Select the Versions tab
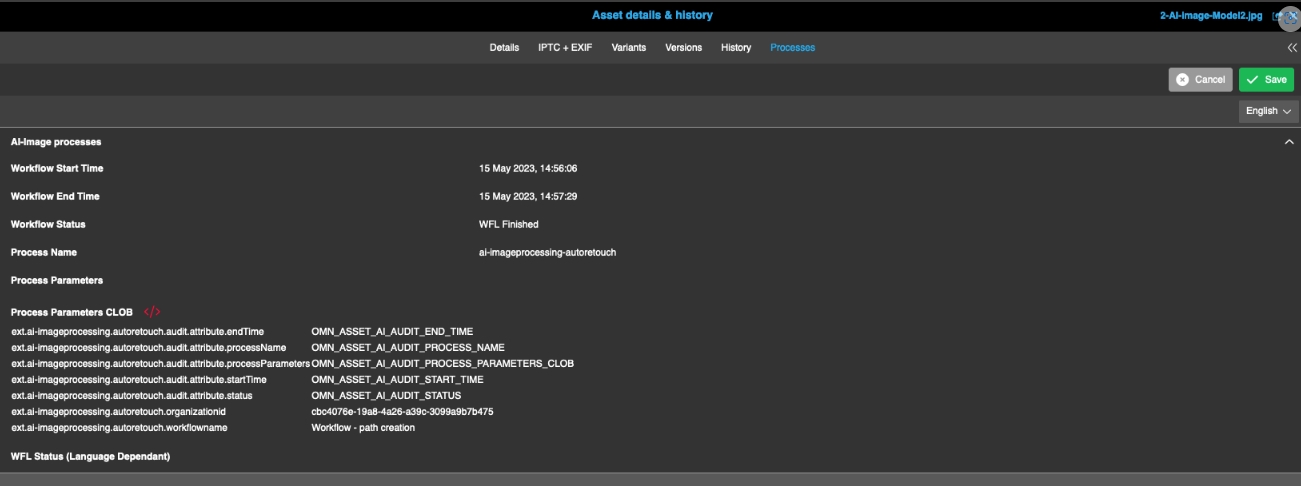The image size is (1301, 486). coord(683,48)
